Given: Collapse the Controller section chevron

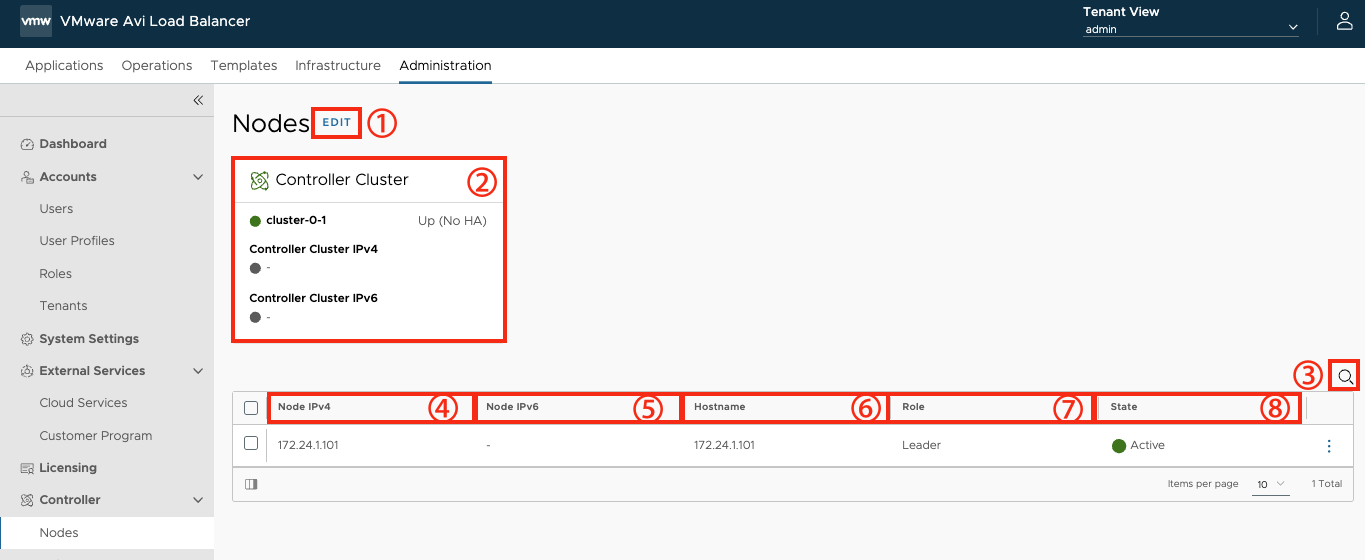Looking at the screenshot, I should click(x=198, y=500).
